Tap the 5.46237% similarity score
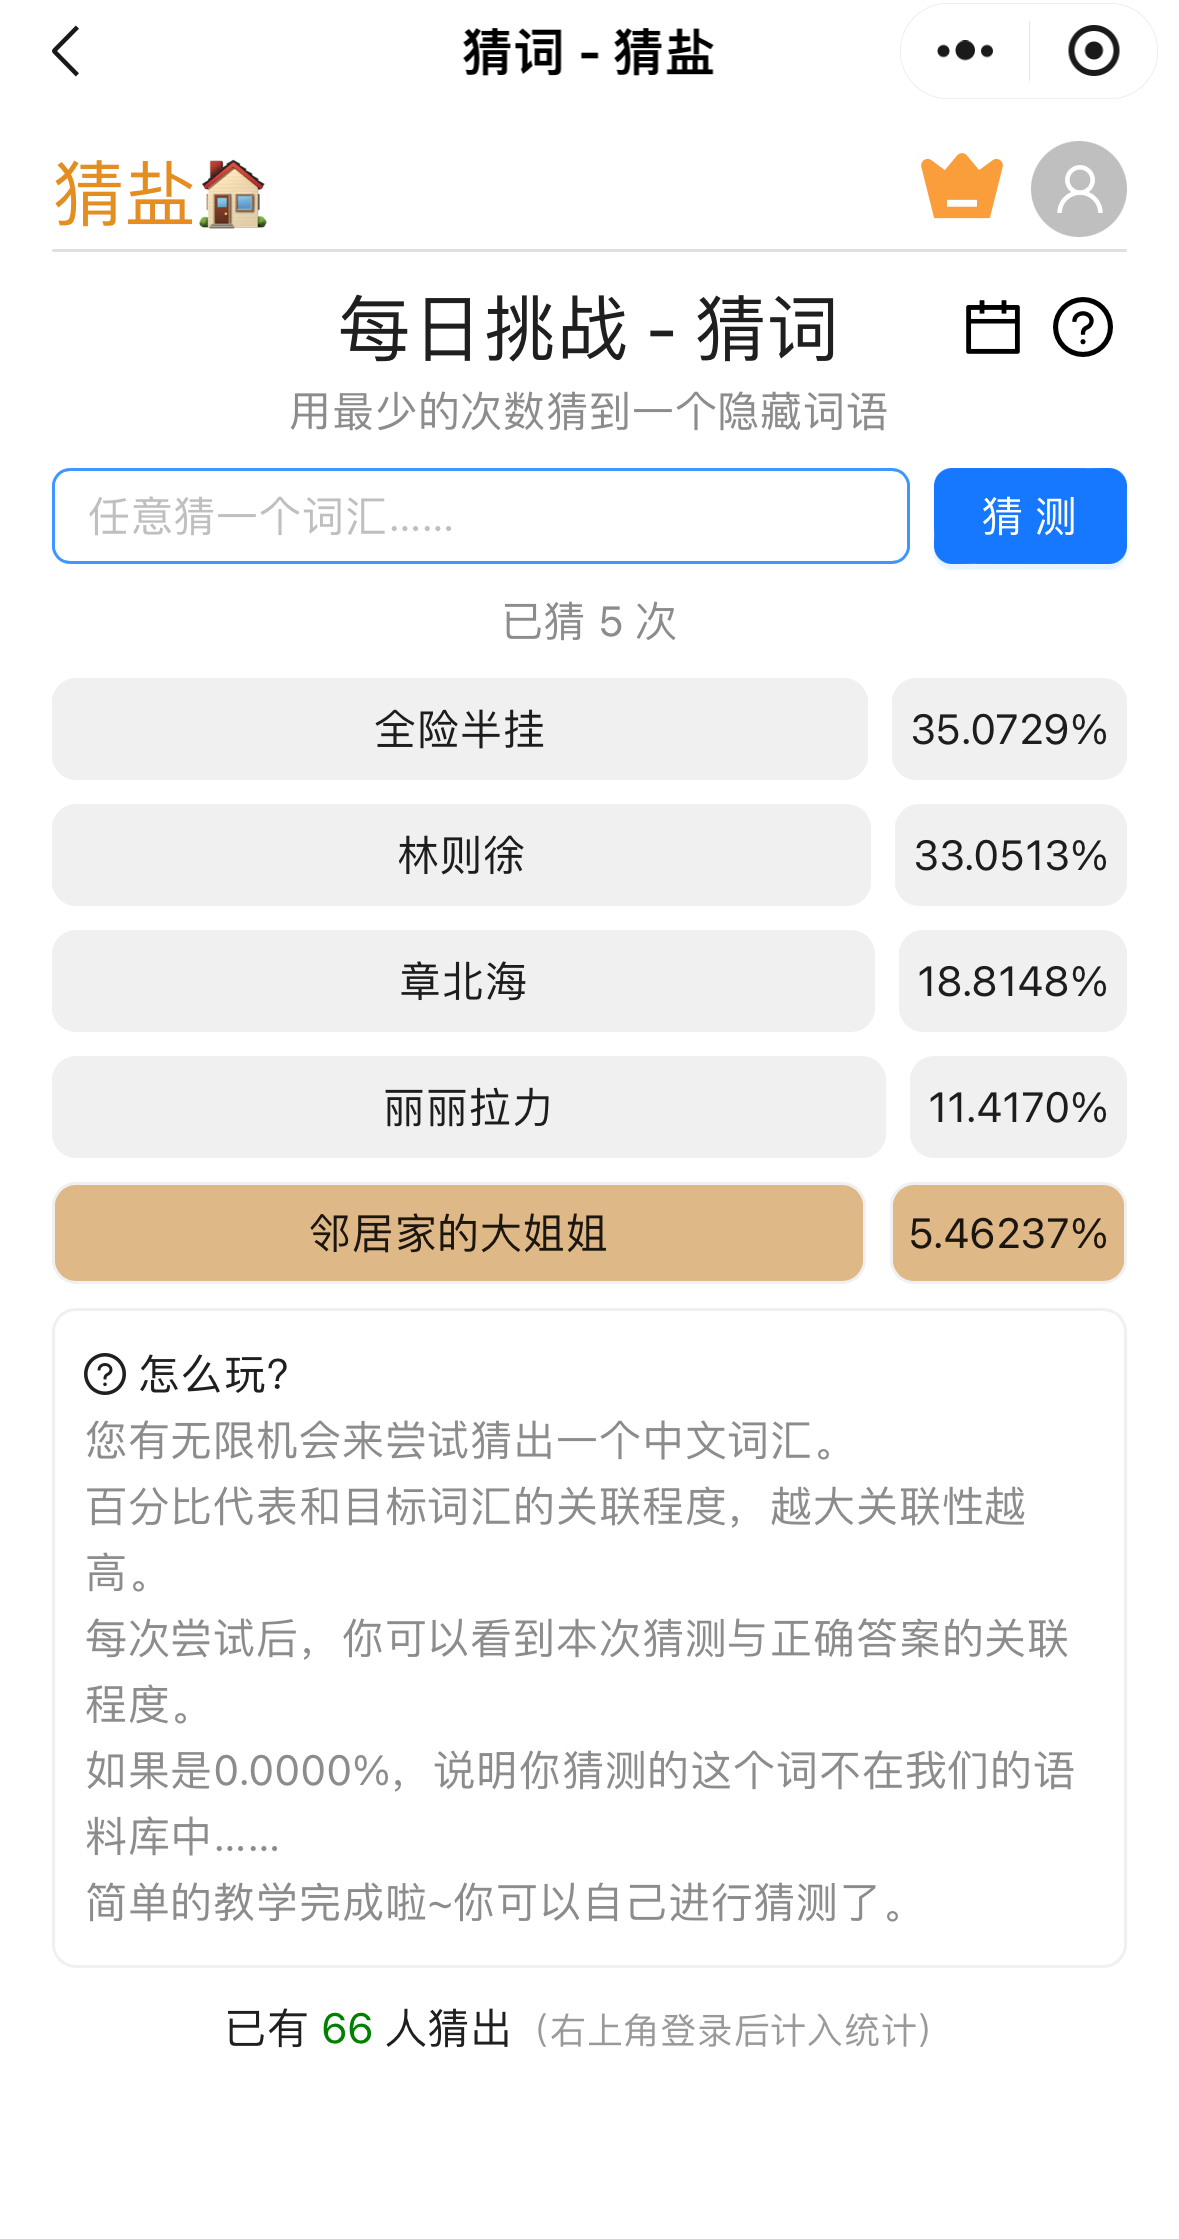The width and height of the screenshot is (1179, 2239). 1008,1233
